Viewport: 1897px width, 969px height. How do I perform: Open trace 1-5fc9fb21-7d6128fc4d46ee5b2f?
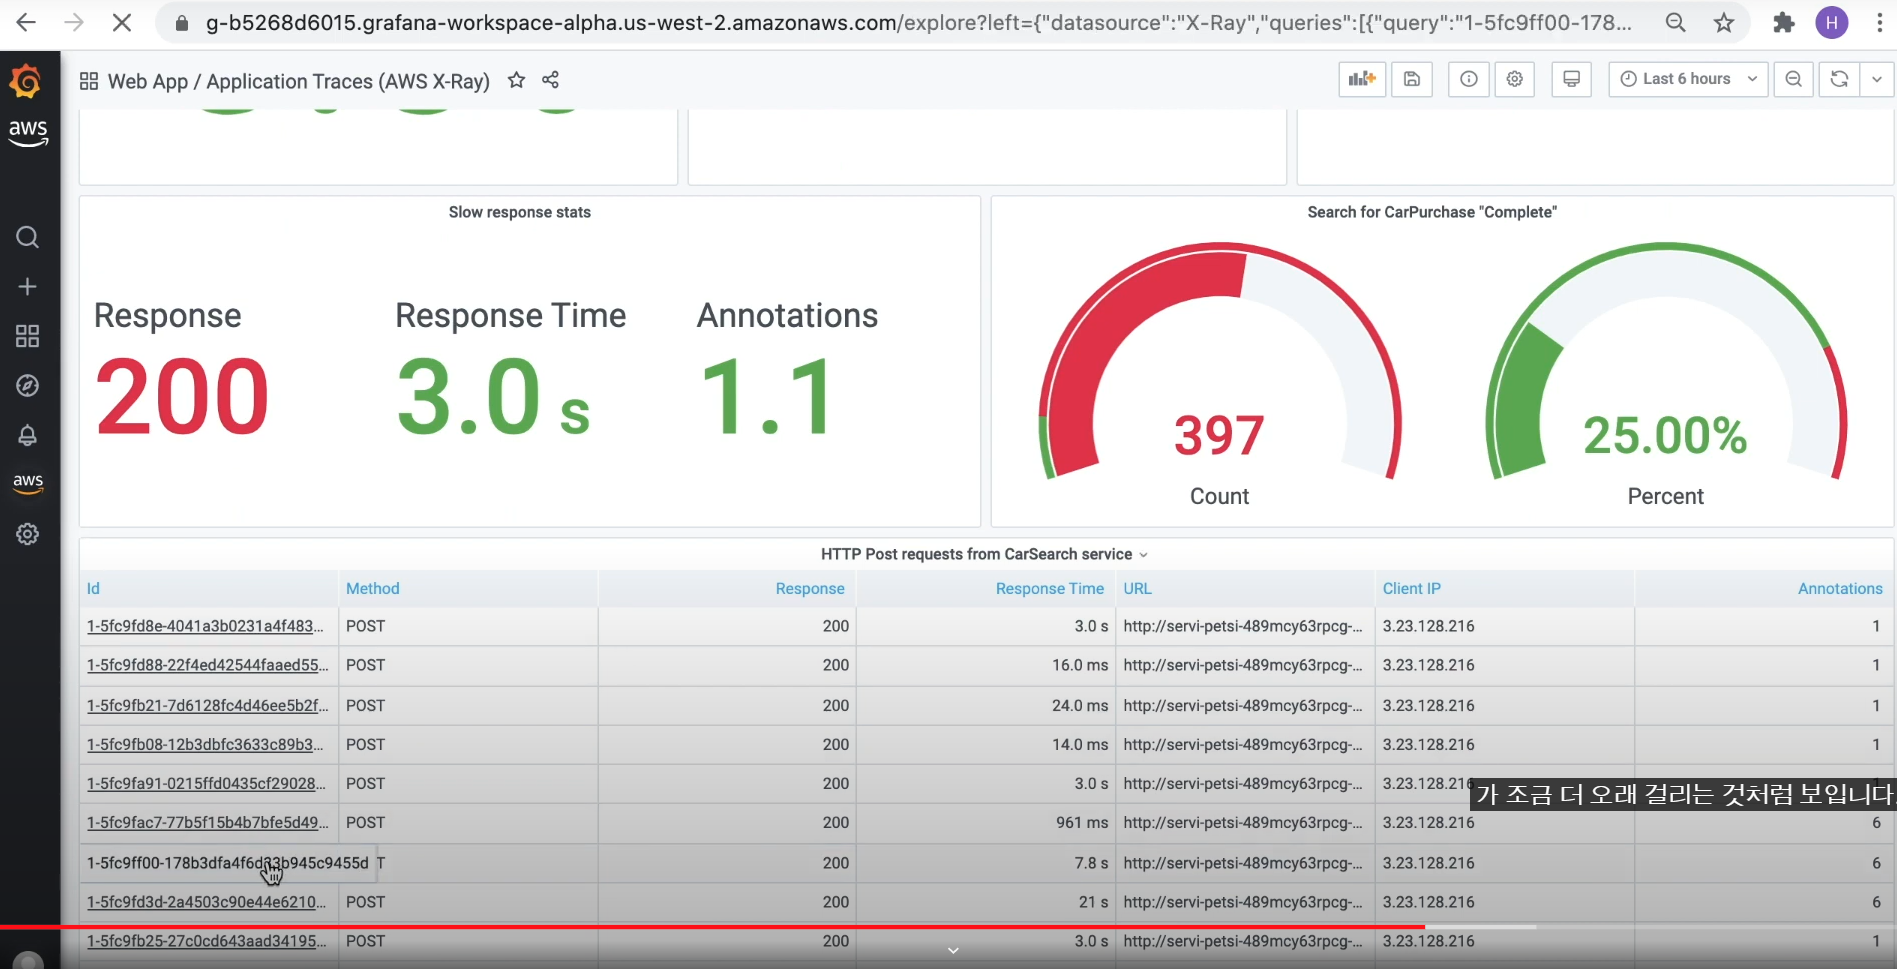pos(207,705)
